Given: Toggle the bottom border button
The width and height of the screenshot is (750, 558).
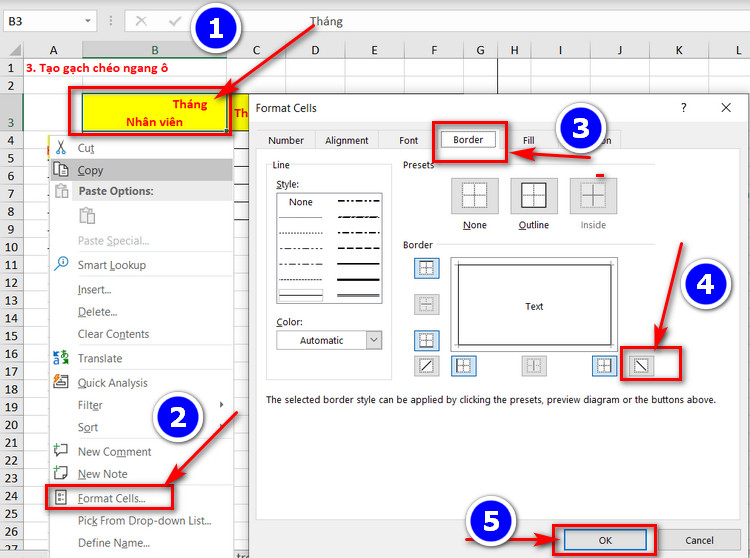Looking at the screenshot, I should [426, 340].
